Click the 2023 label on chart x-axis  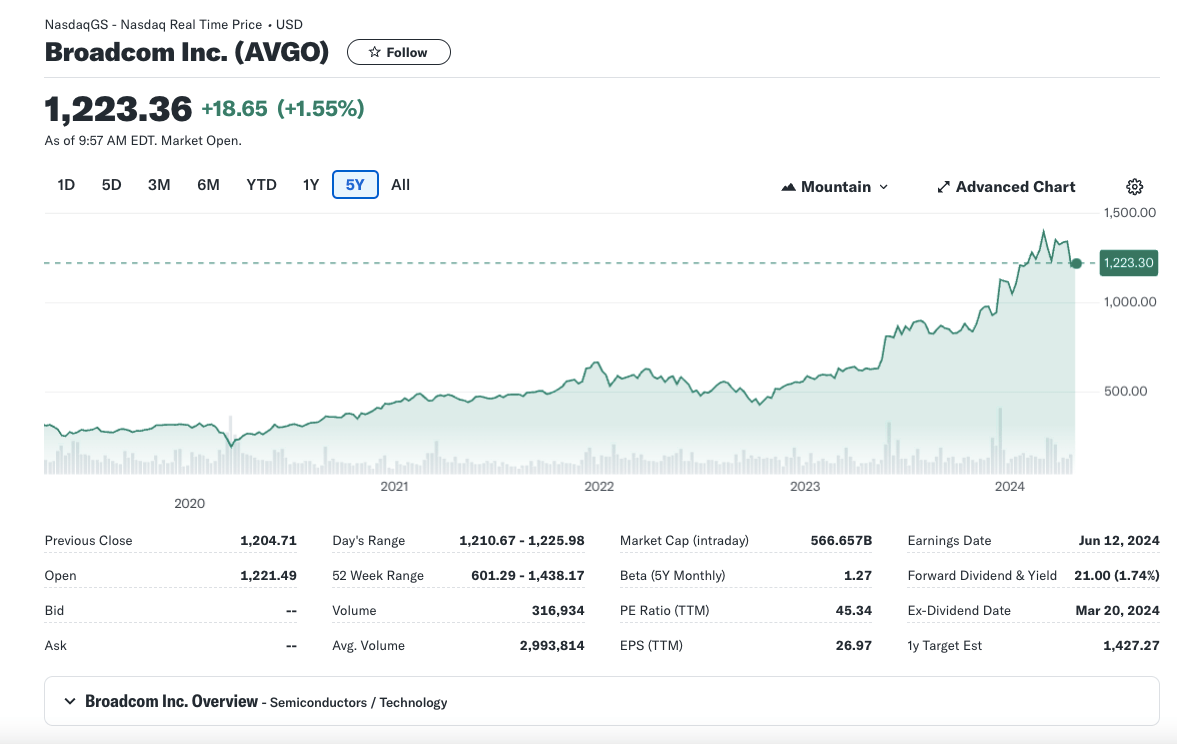tap(805, 486)
